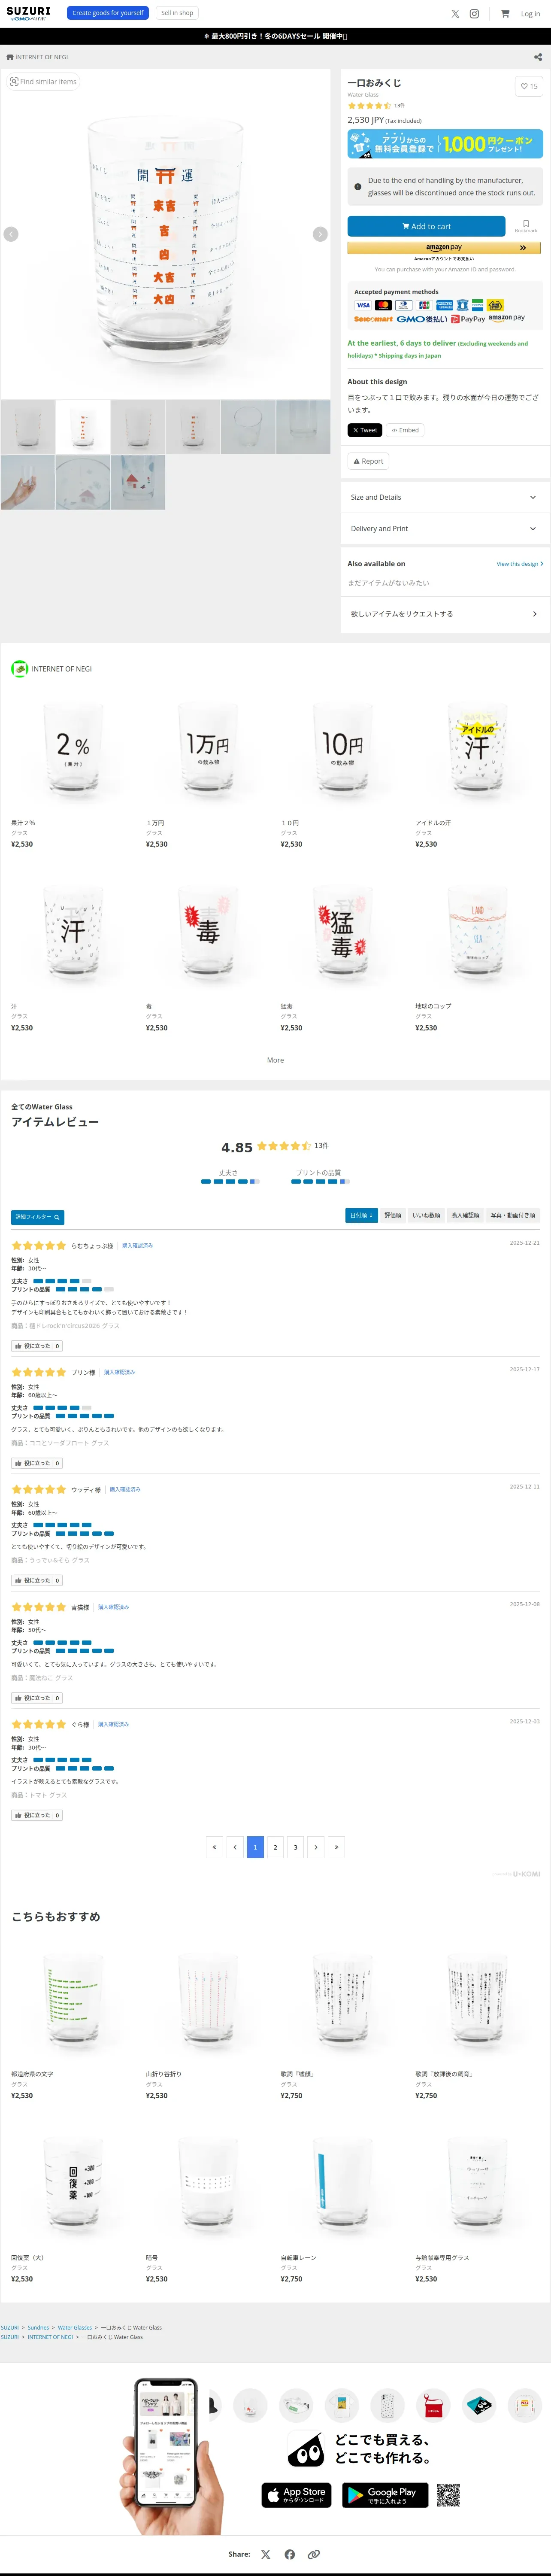The height and width of the screenshot is (2576, 551).
Task: Click the Add to cart button
Action: click(426, 226)
